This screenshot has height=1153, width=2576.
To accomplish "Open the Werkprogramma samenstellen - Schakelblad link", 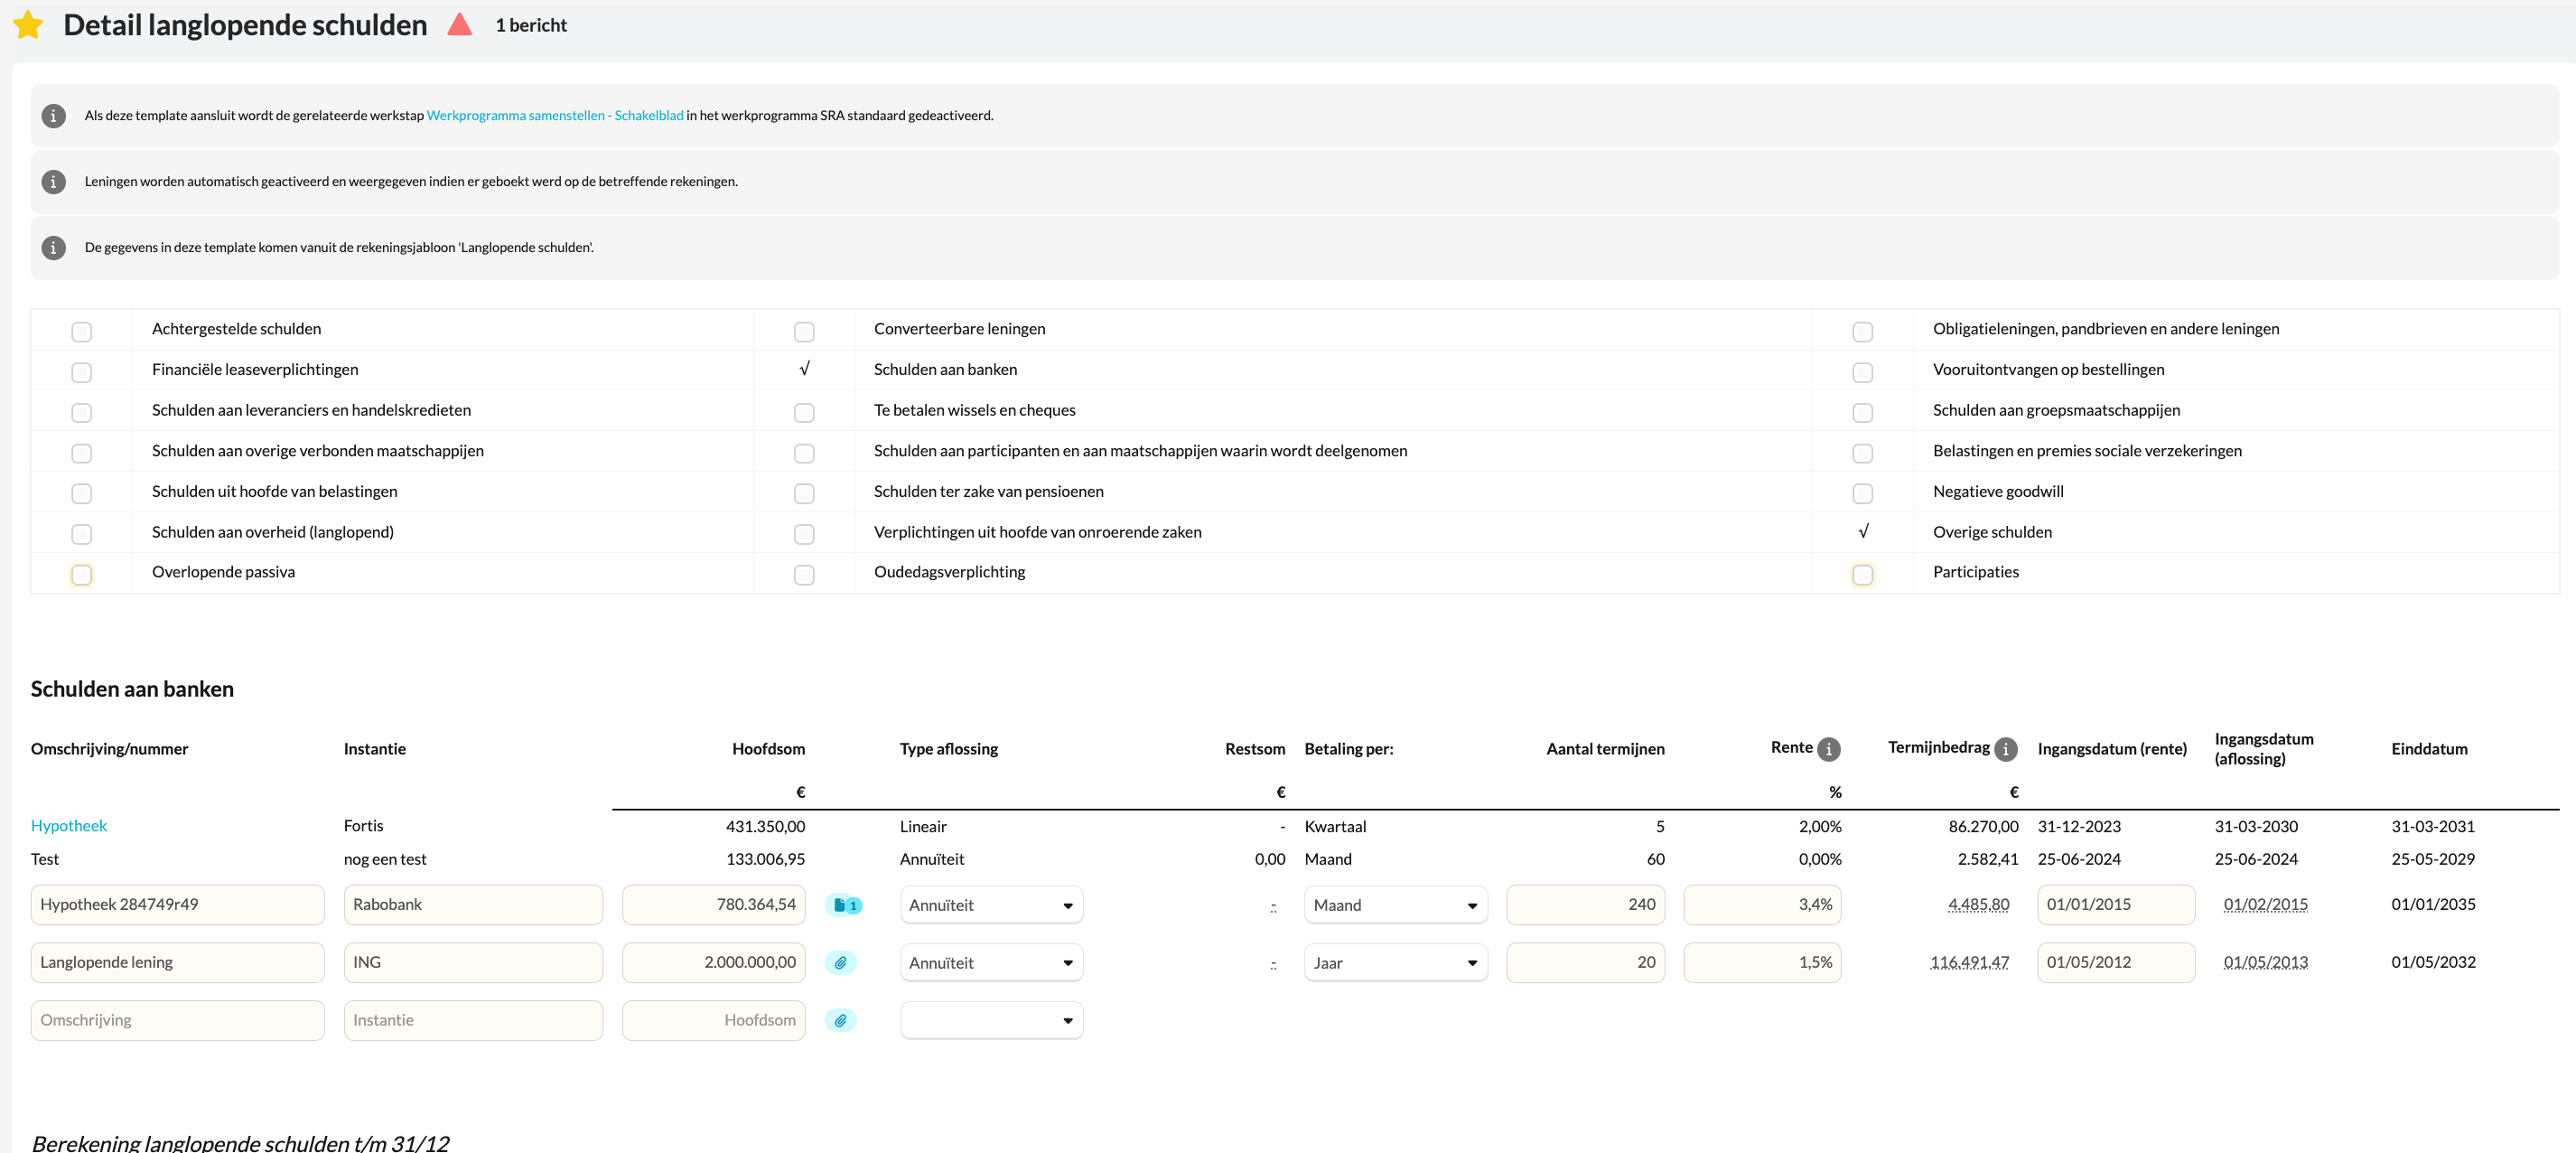I will (555, 116).
